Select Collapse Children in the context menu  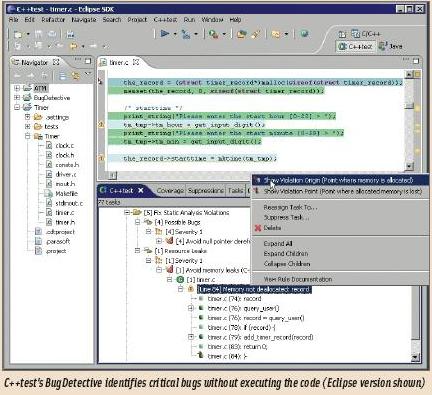point(287,264)
